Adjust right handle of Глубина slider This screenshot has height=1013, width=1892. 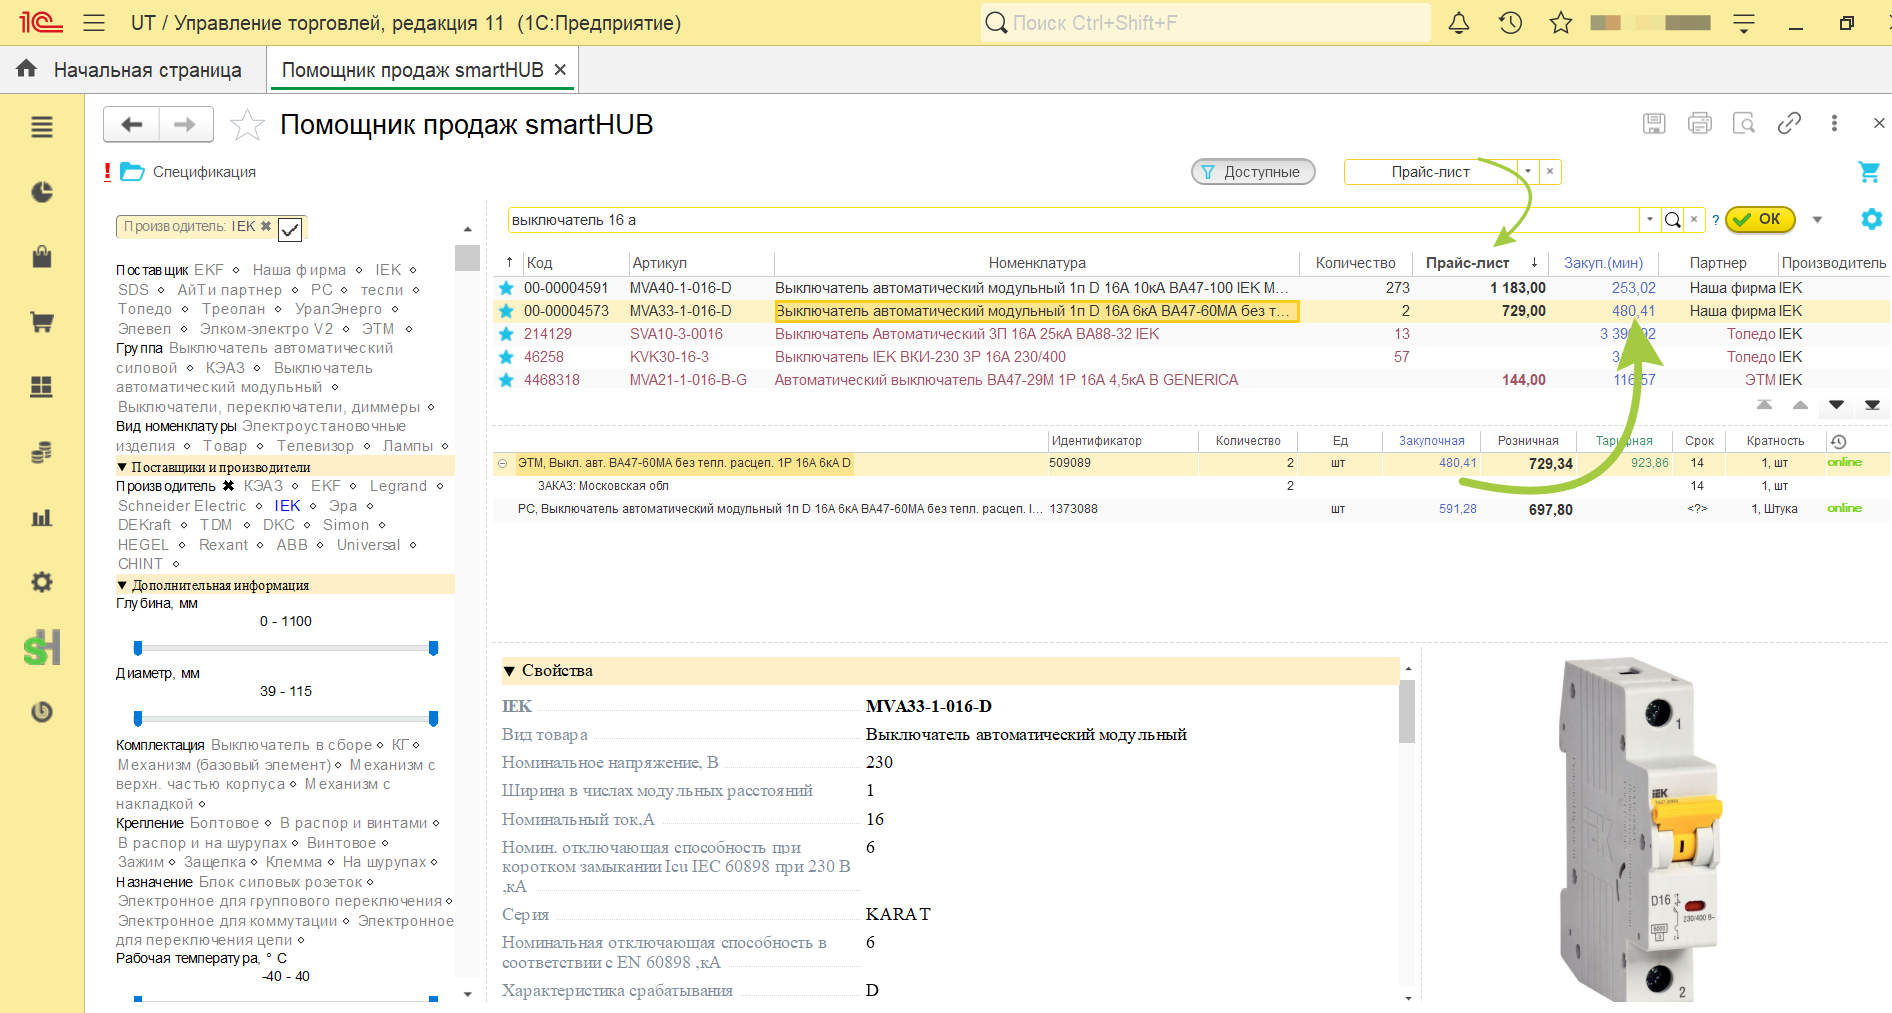tap(433, 648)
